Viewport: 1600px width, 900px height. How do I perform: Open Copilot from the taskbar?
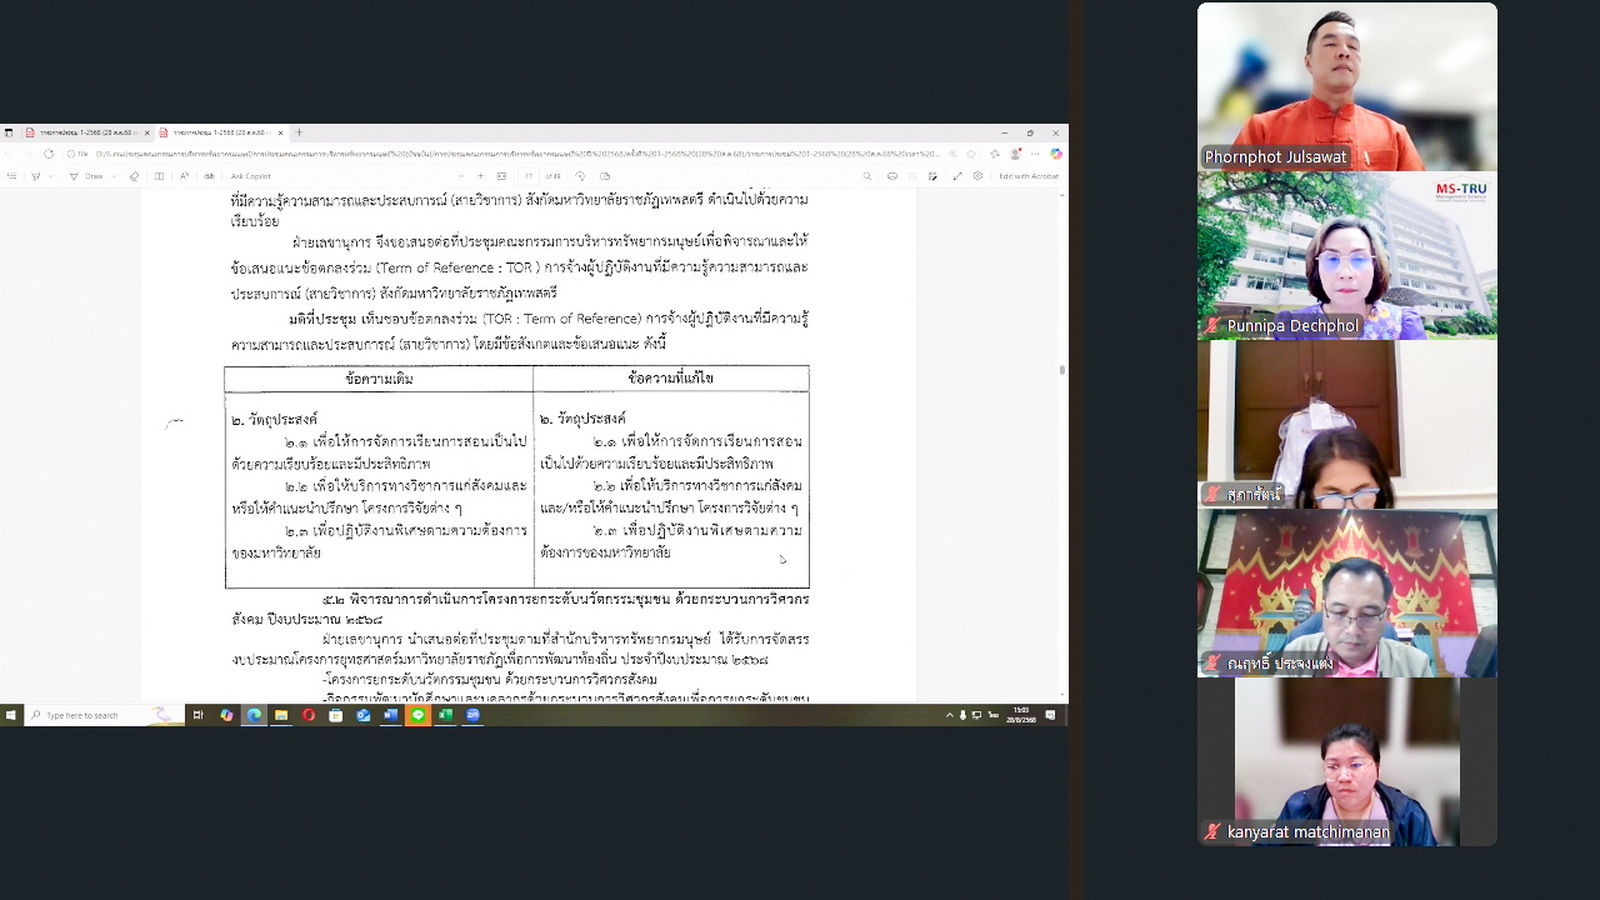[x=227, y=715]
